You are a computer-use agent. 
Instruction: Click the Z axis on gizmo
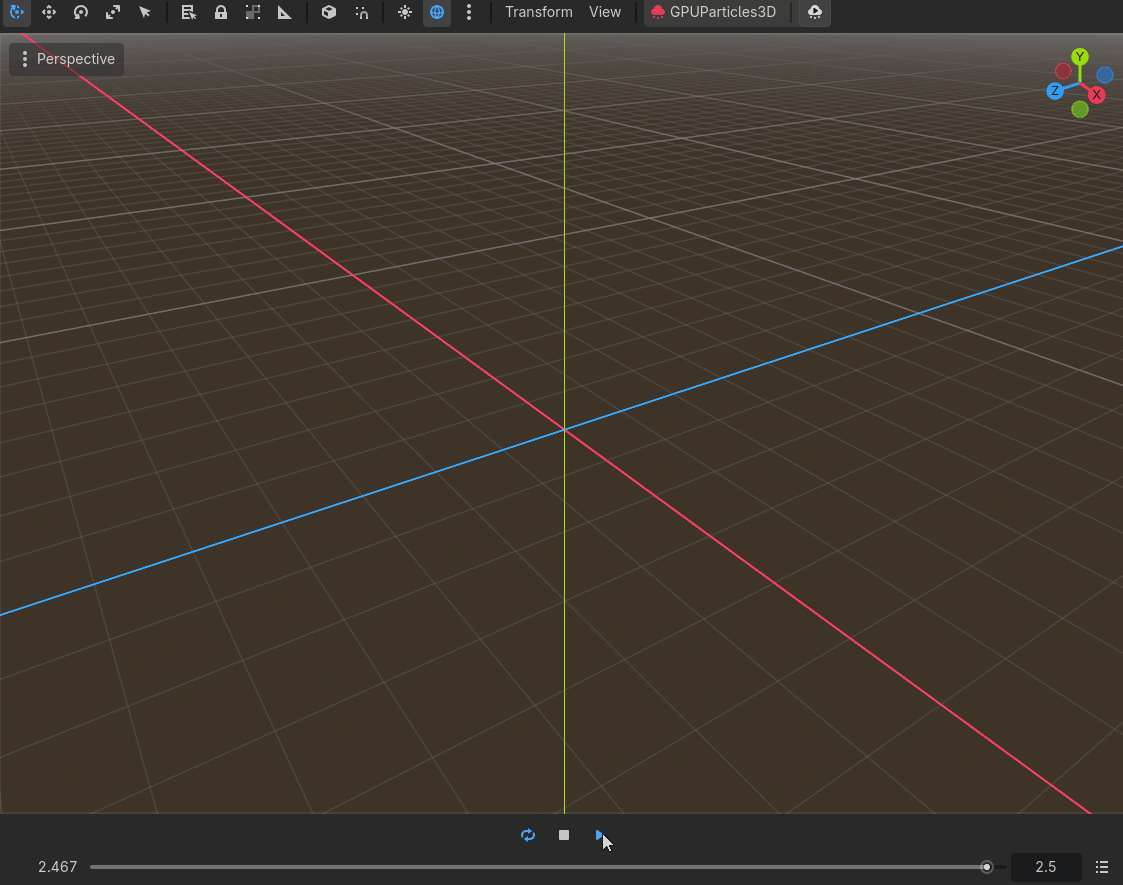pyautogui.click(x=1055, y=91)
